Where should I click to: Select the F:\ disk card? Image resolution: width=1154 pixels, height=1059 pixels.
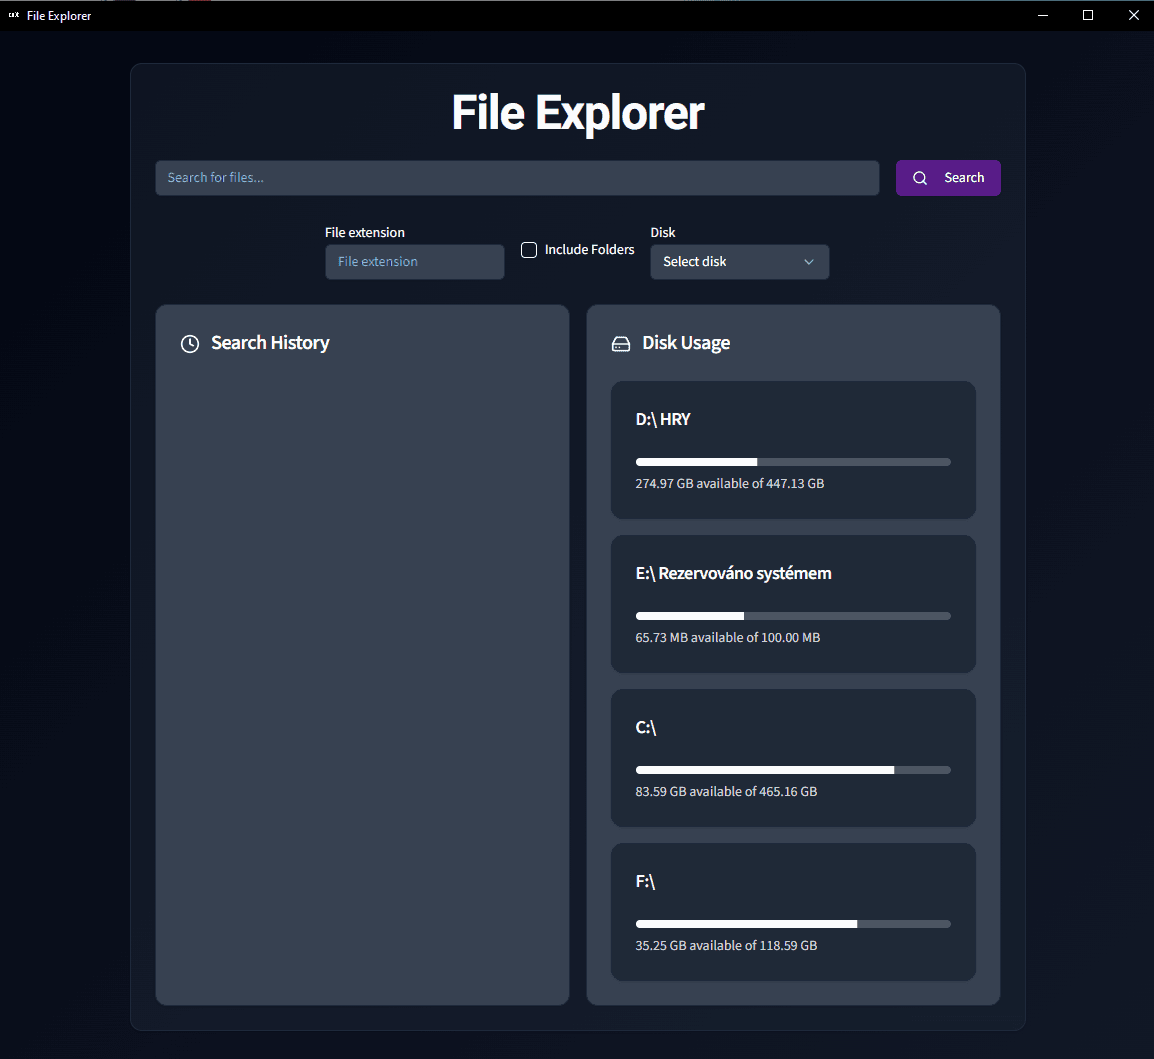click(x=793, y=912)
